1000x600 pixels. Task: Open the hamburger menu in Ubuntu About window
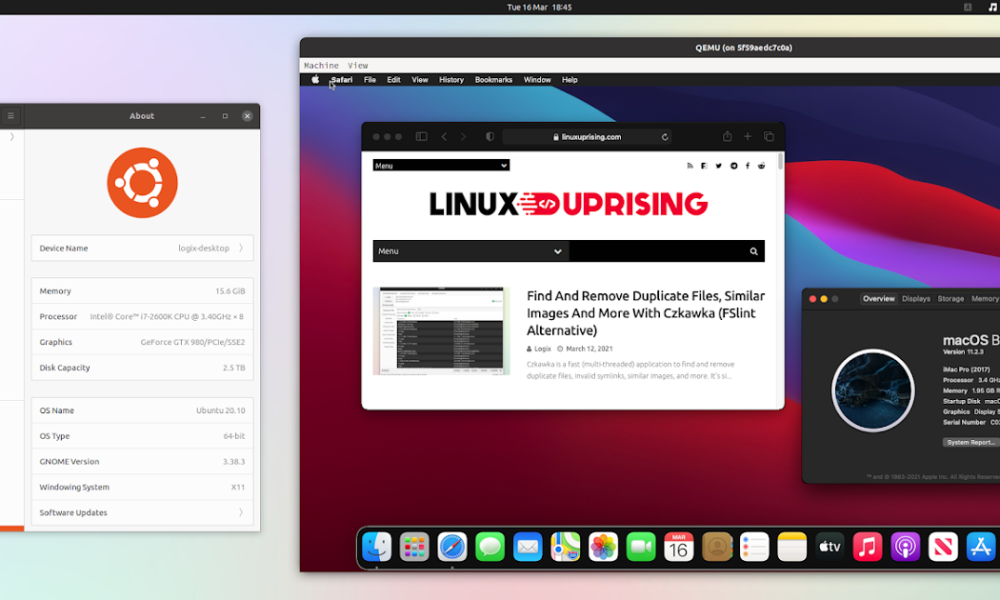click(11, 116)
